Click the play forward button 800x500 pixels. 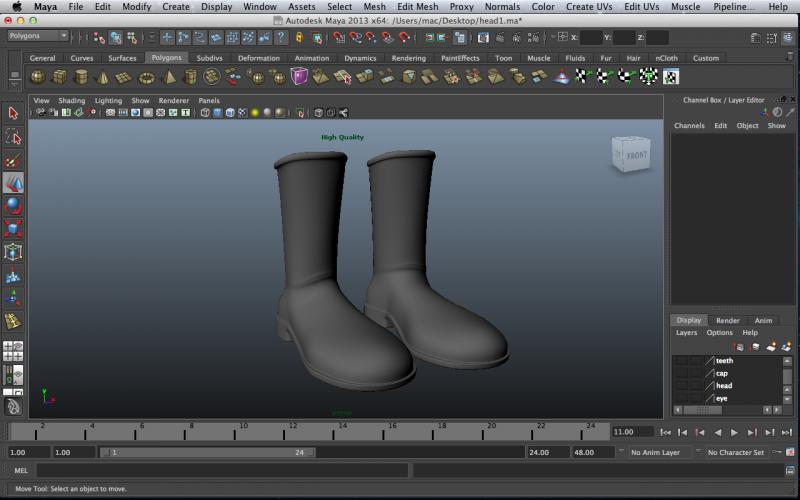click(734, 432)
